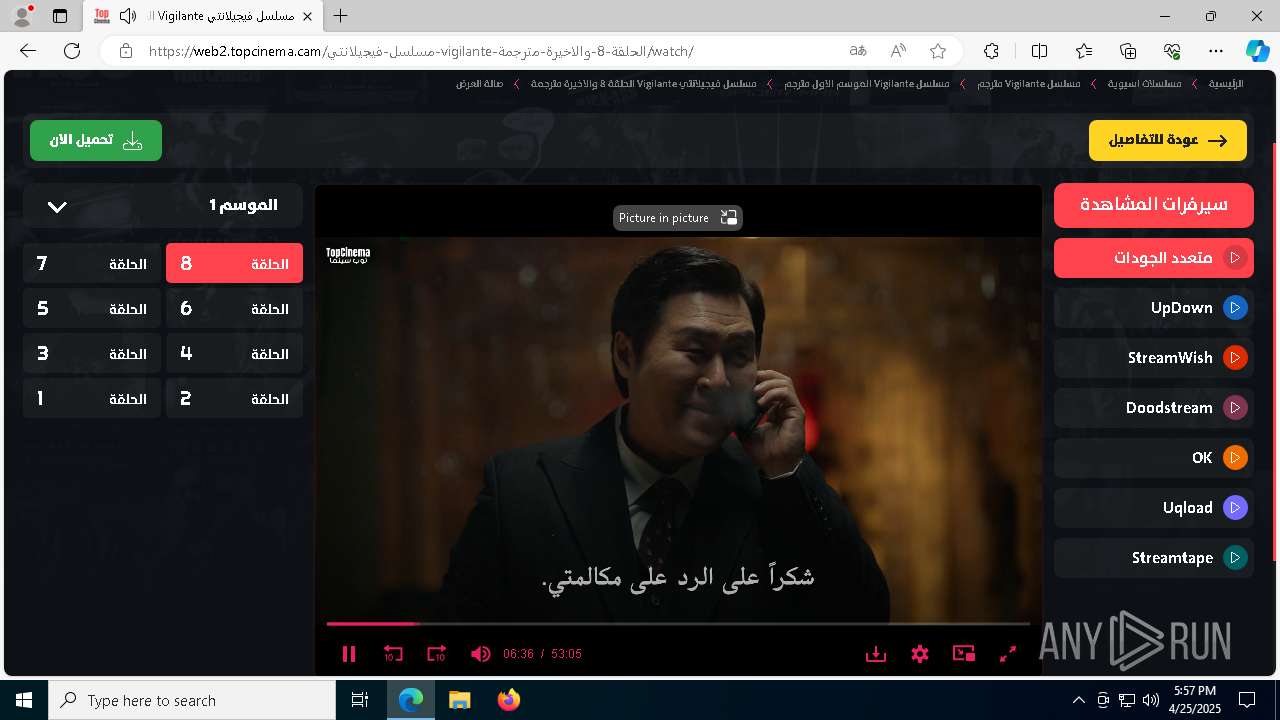Click the page vertical scrollbar

[1275, 350]
